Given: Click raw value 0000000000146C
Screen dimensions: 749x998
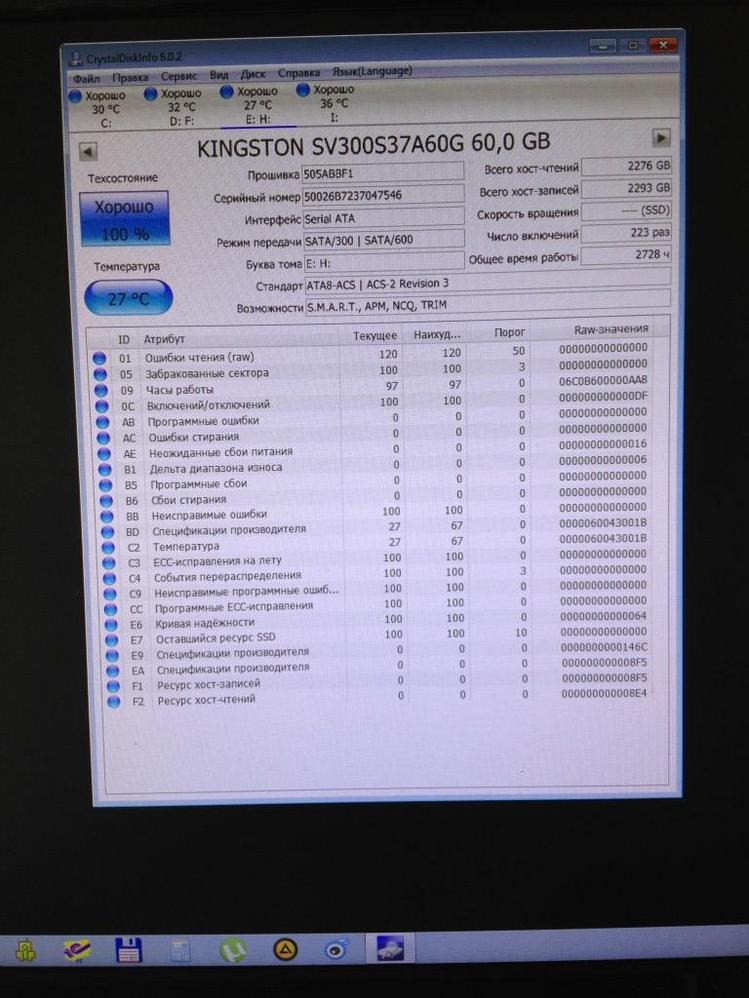Looking at the screenshot, I should (x=604, y=647).
